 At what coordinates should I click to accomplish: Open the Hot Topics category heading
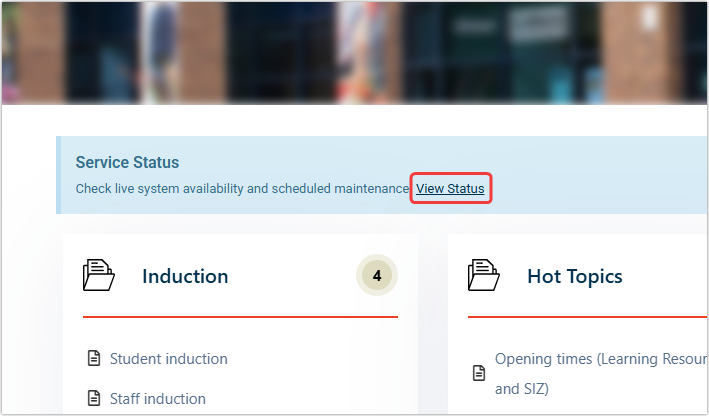[574, 276]
